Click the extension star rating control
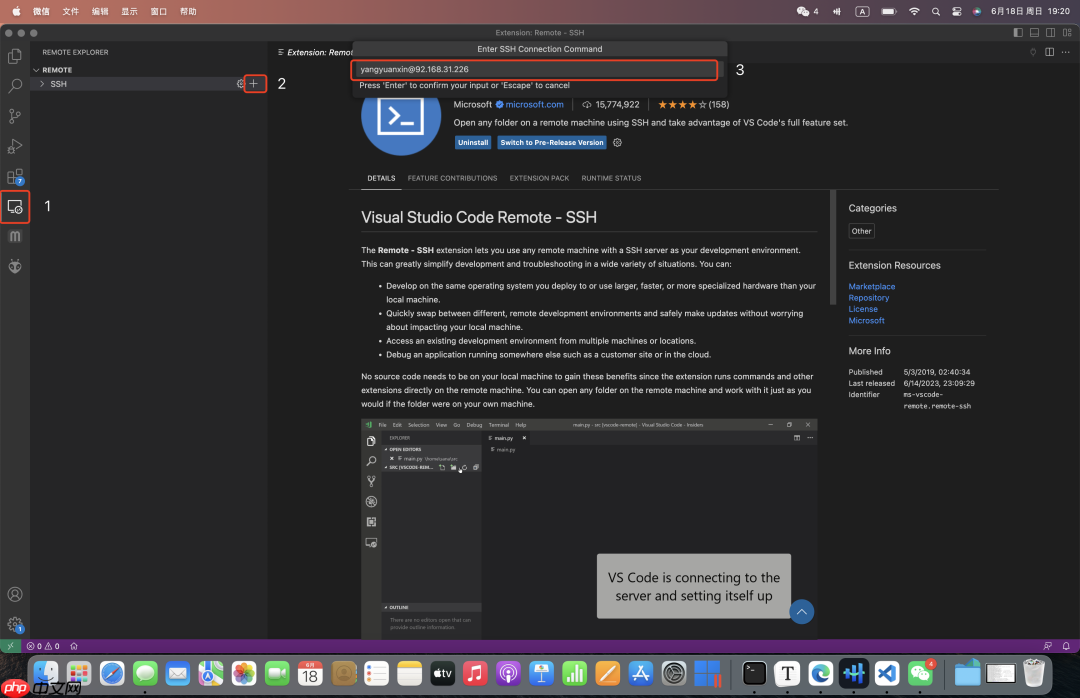Image resolution: width=1080 pixels, height=698 pixels. click(x=685, y=104)
